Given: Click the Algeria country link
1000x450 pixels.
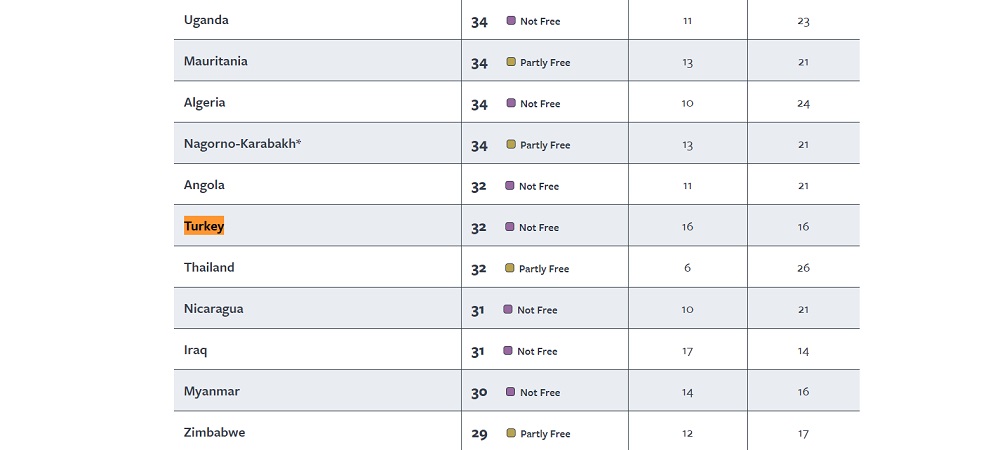Looking at the screenshot, I should (204, 103).
